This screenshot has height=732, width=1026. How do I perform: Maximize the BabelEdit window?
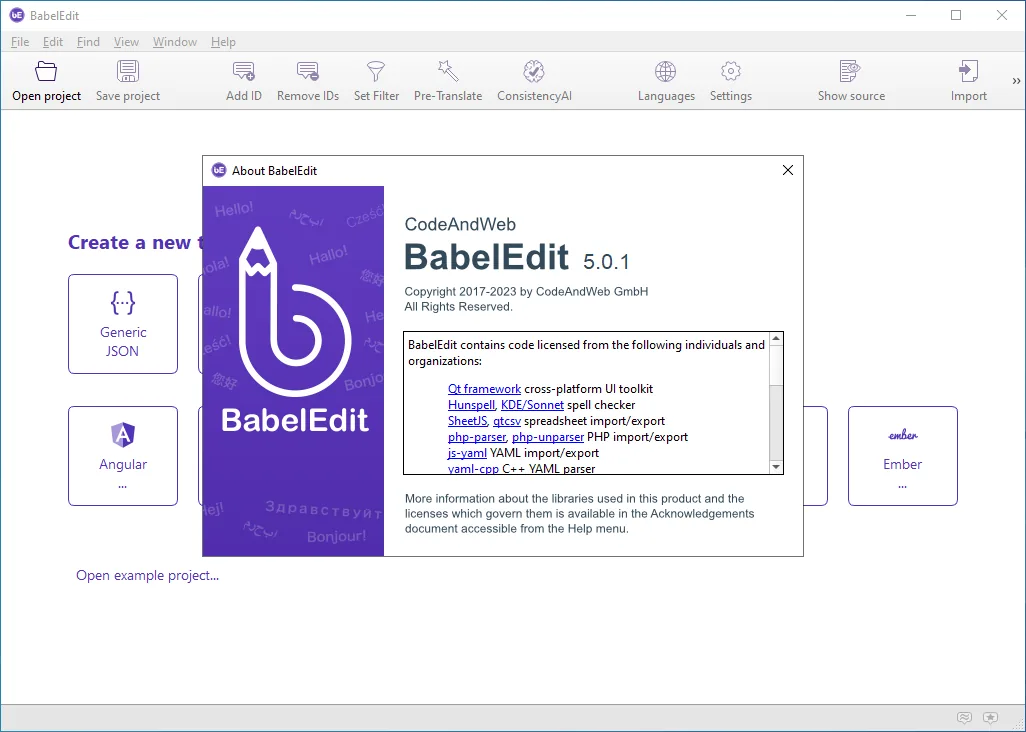pyautogui.click(x=956, y=15)
